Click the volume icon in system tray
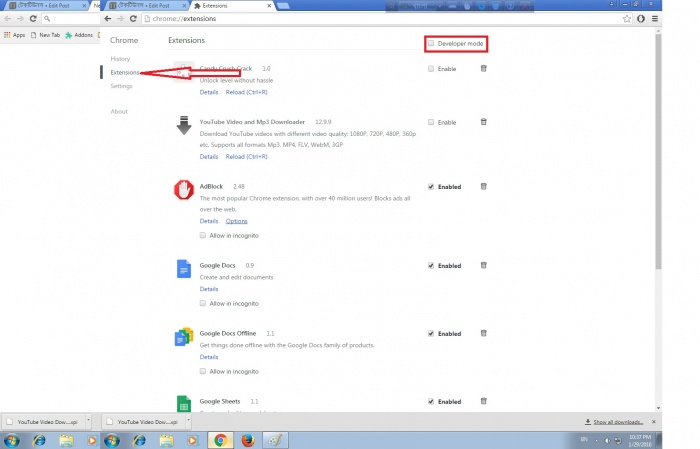Image resolution: width=700 pixels, height=449 pixels. pos(608,441)
